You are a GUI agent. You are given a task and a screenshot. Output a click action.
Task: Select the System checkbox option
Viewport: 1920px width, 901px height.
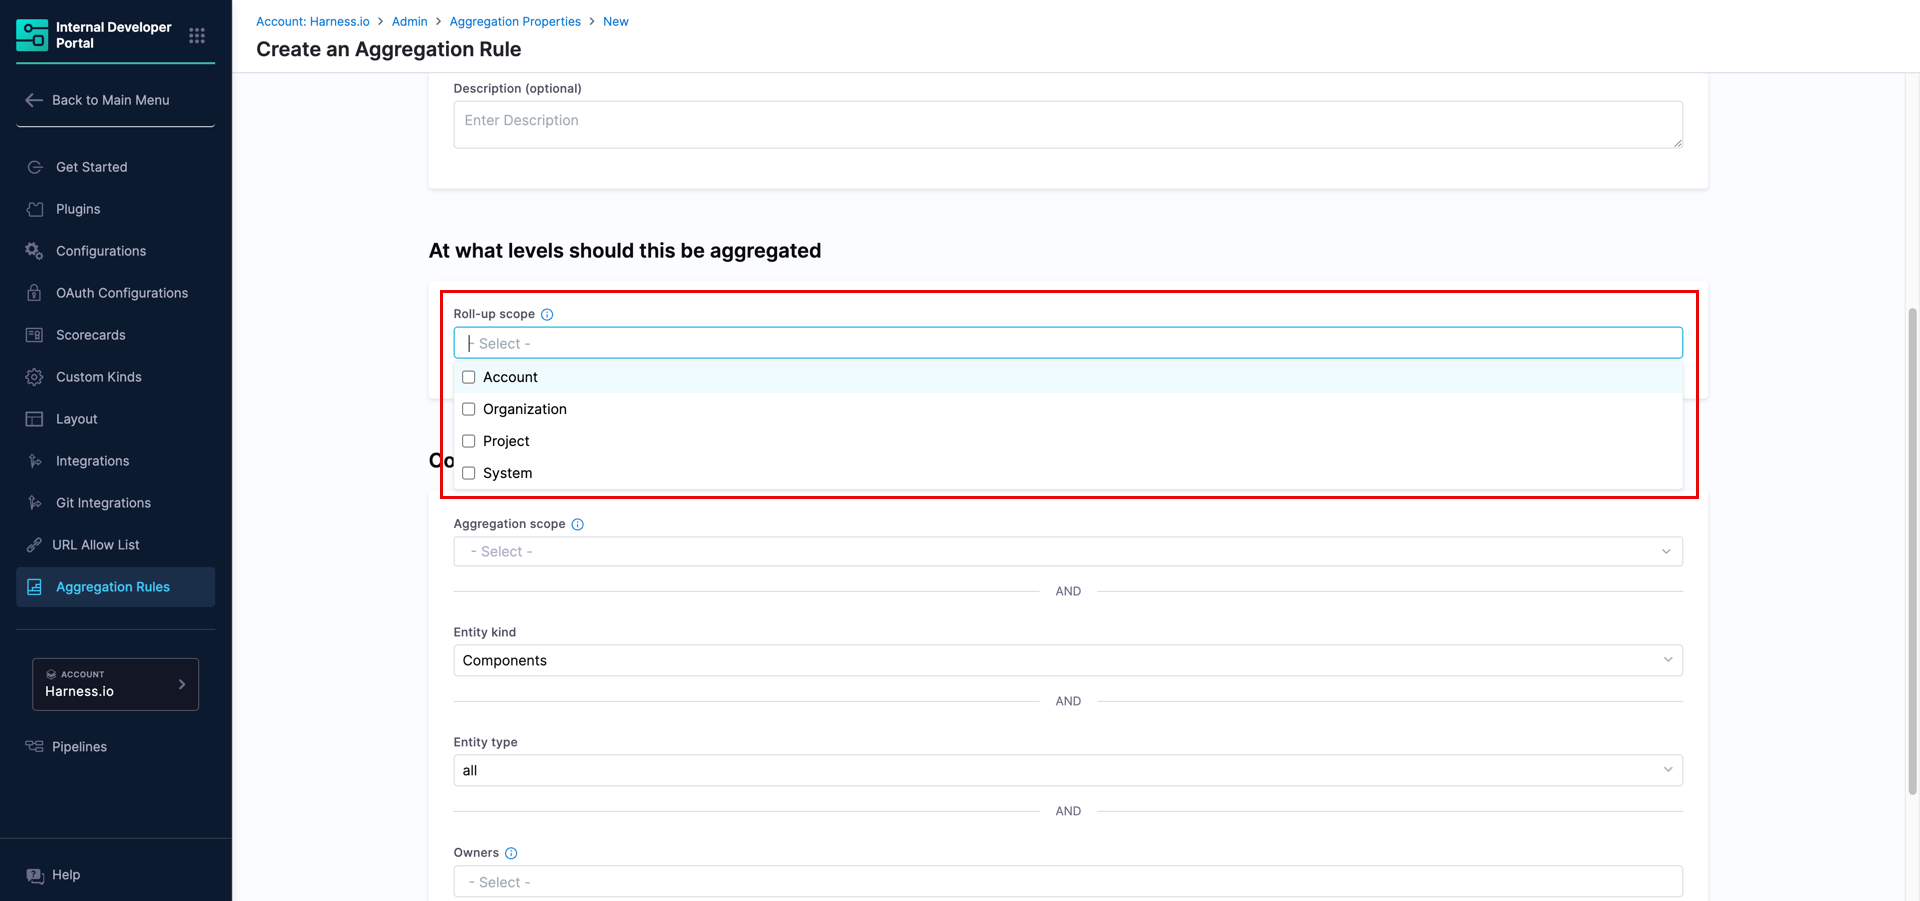[469, 473]
